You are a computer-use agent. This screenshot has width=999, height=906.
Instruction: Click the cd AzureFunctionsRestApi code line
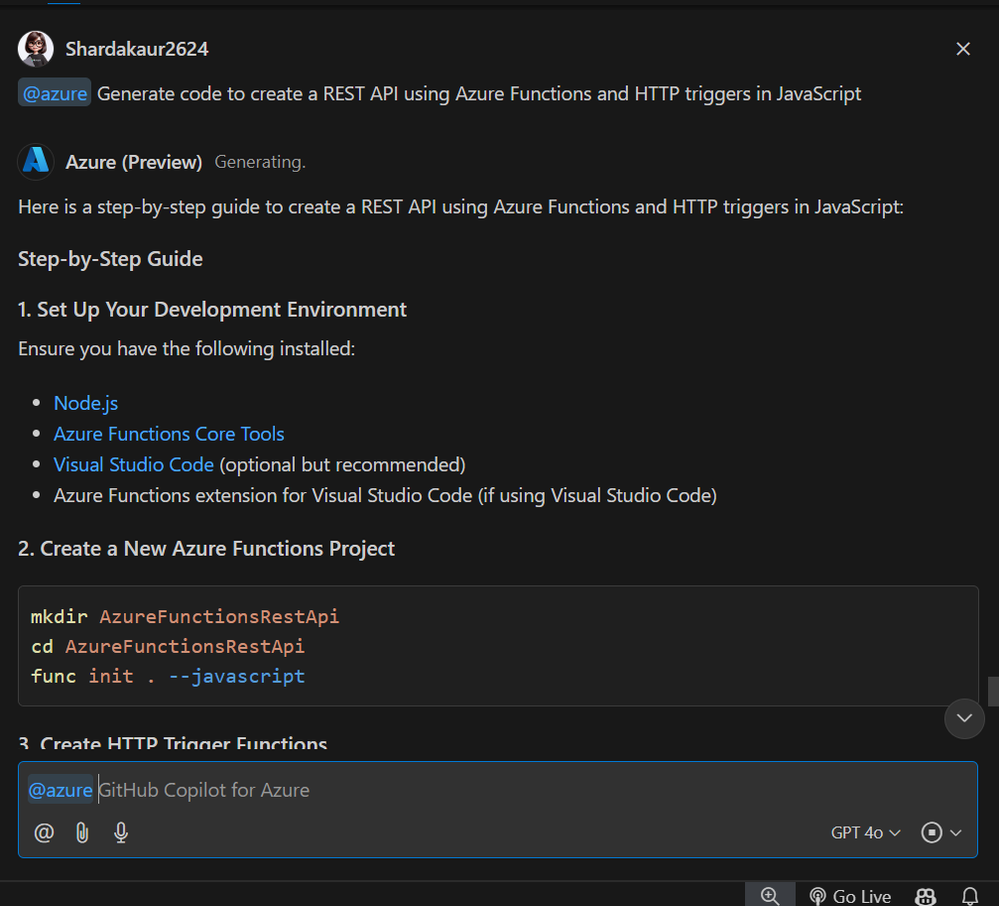168,646
